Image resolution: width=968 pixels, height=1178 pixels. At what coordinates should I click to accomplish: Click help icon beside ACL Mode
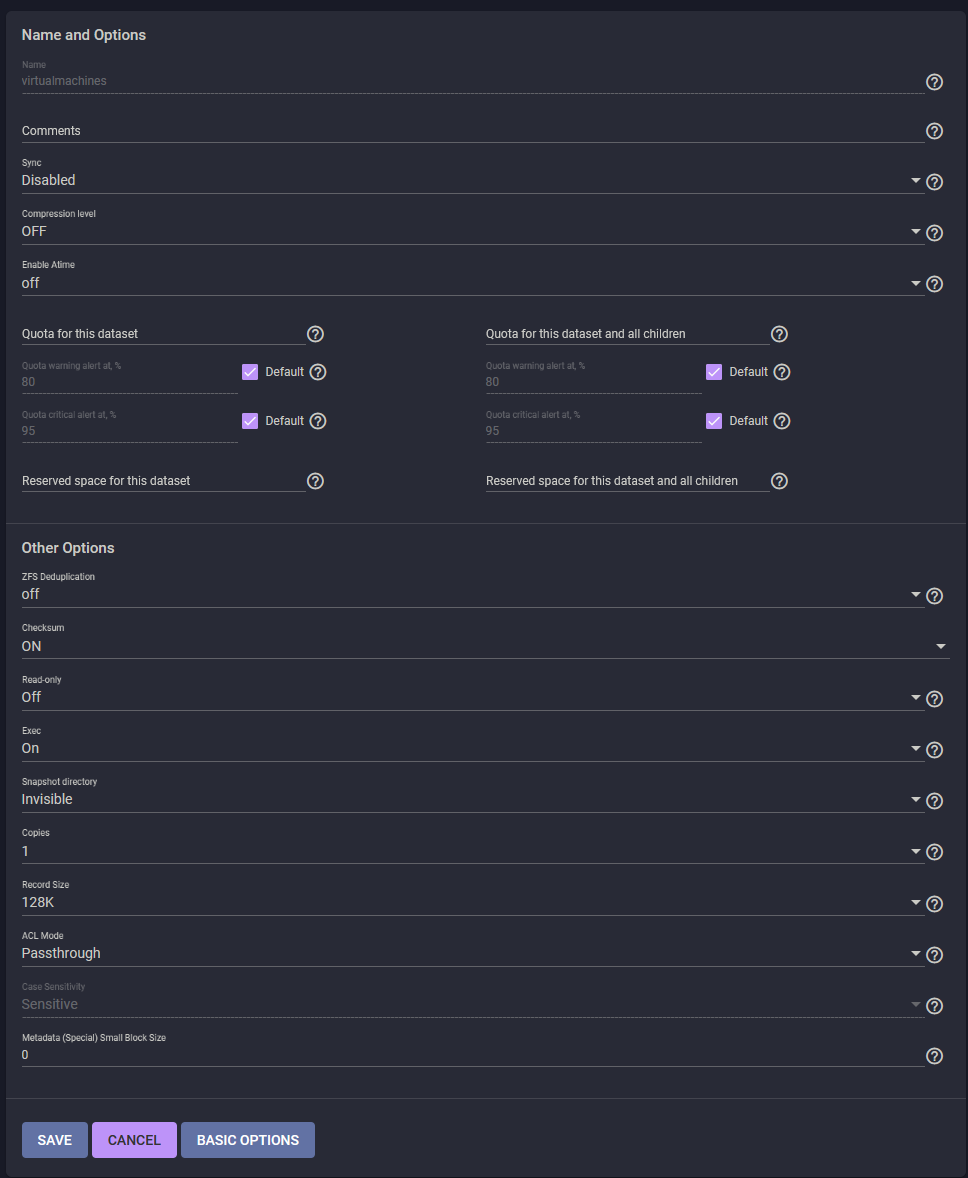(x=934, y=955)
